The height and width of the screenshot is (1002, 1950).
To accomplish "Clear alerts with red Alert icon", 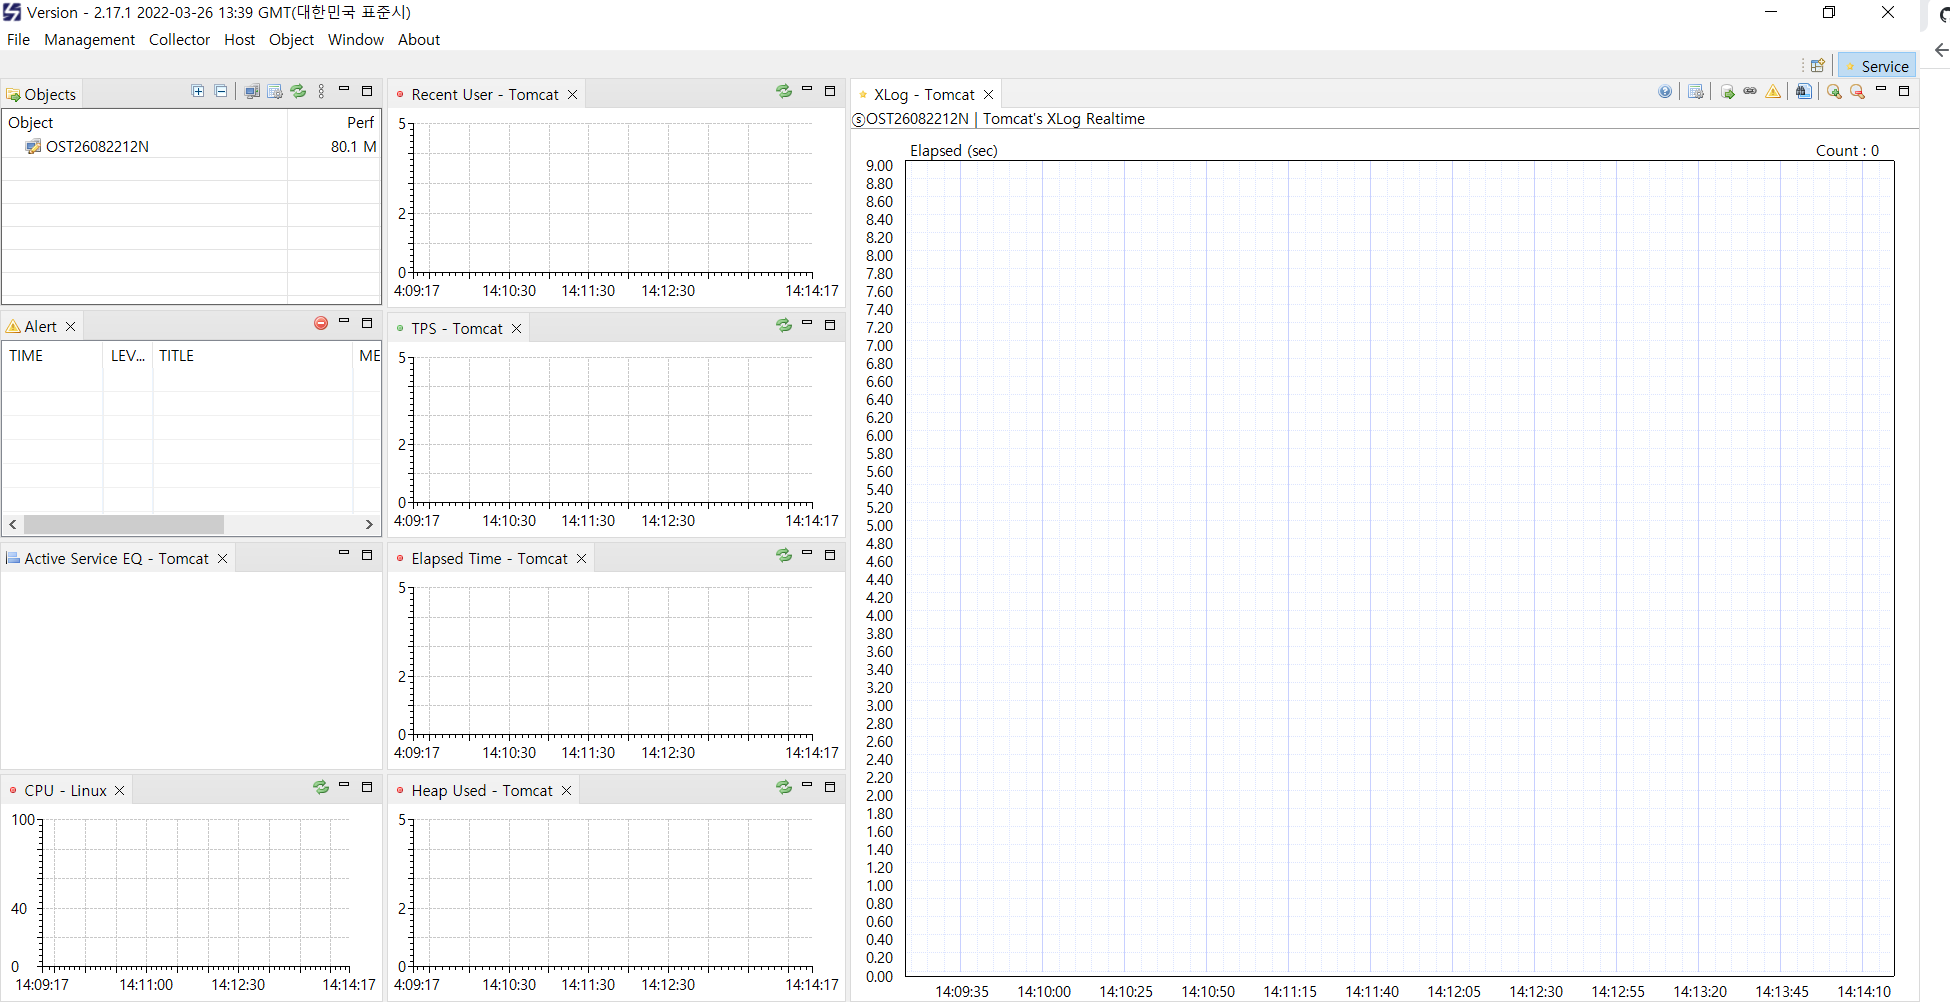I will pos(321,323).
